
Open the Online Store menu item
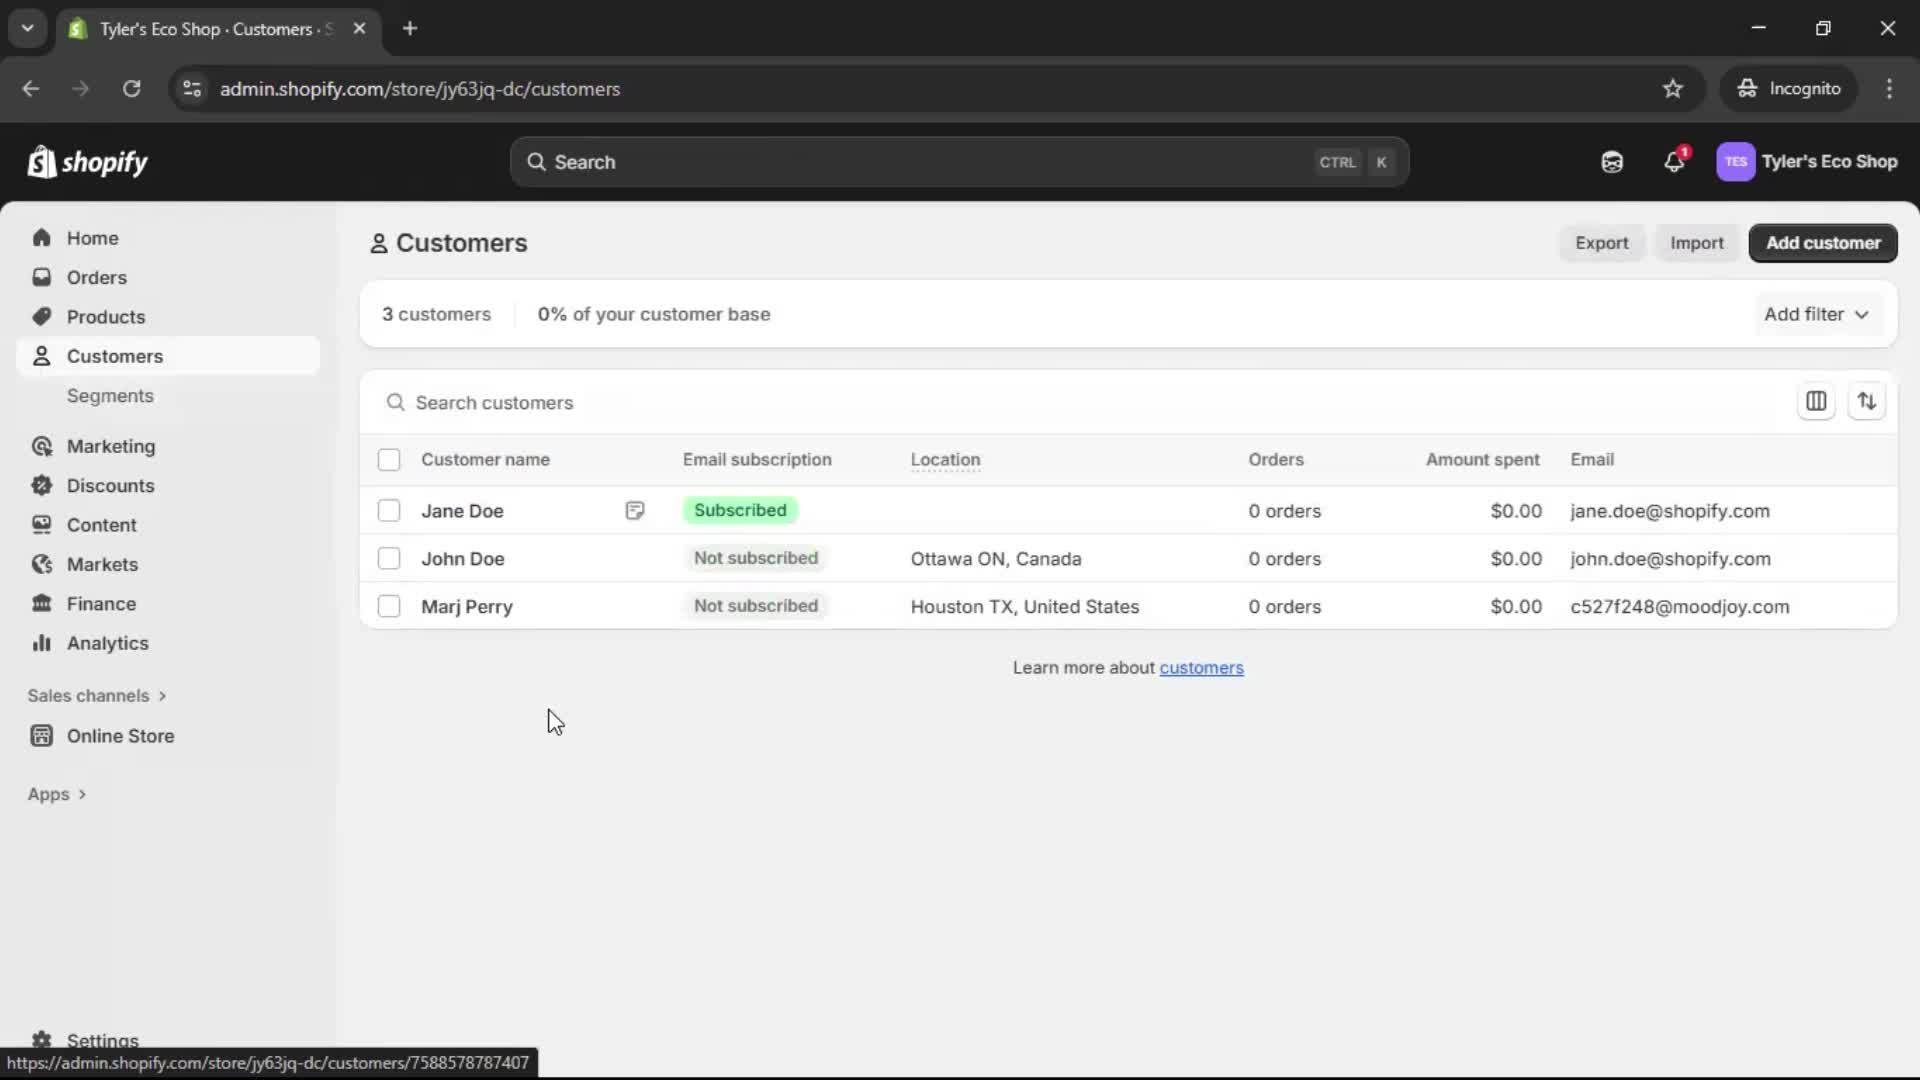[119, 735]
